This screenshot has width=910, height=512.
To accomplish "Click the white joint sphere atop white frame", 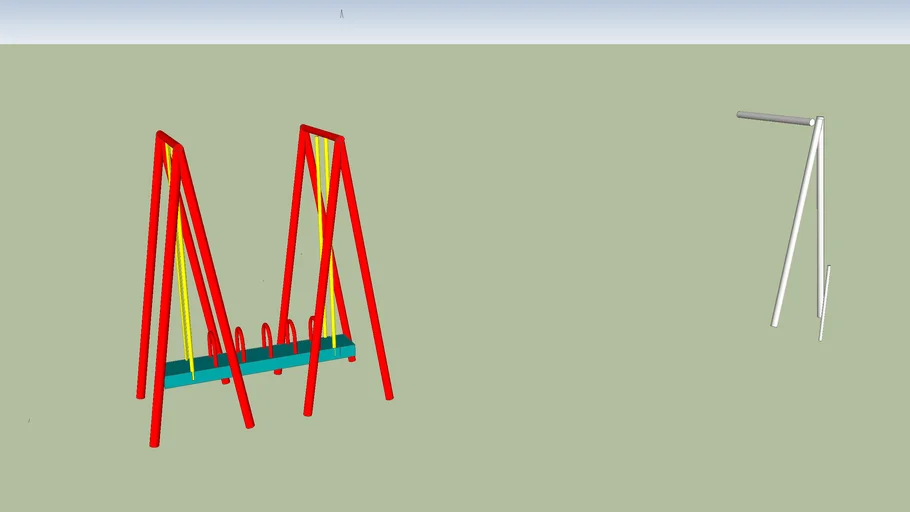I will [x=814, y=122].
